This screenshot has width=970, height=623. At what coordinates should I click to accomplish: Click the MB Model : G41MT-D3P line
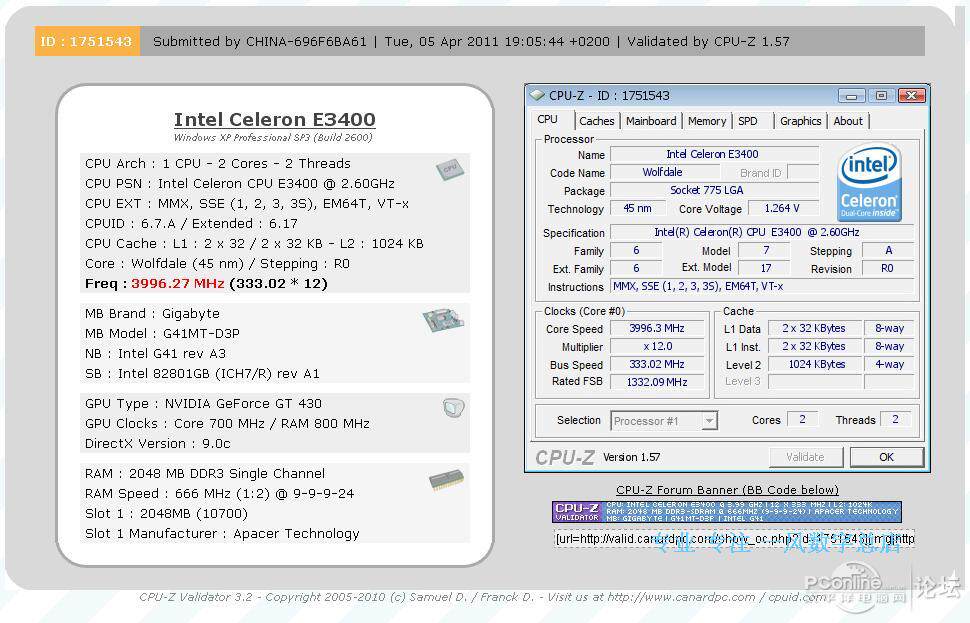(x=163, y=333)
